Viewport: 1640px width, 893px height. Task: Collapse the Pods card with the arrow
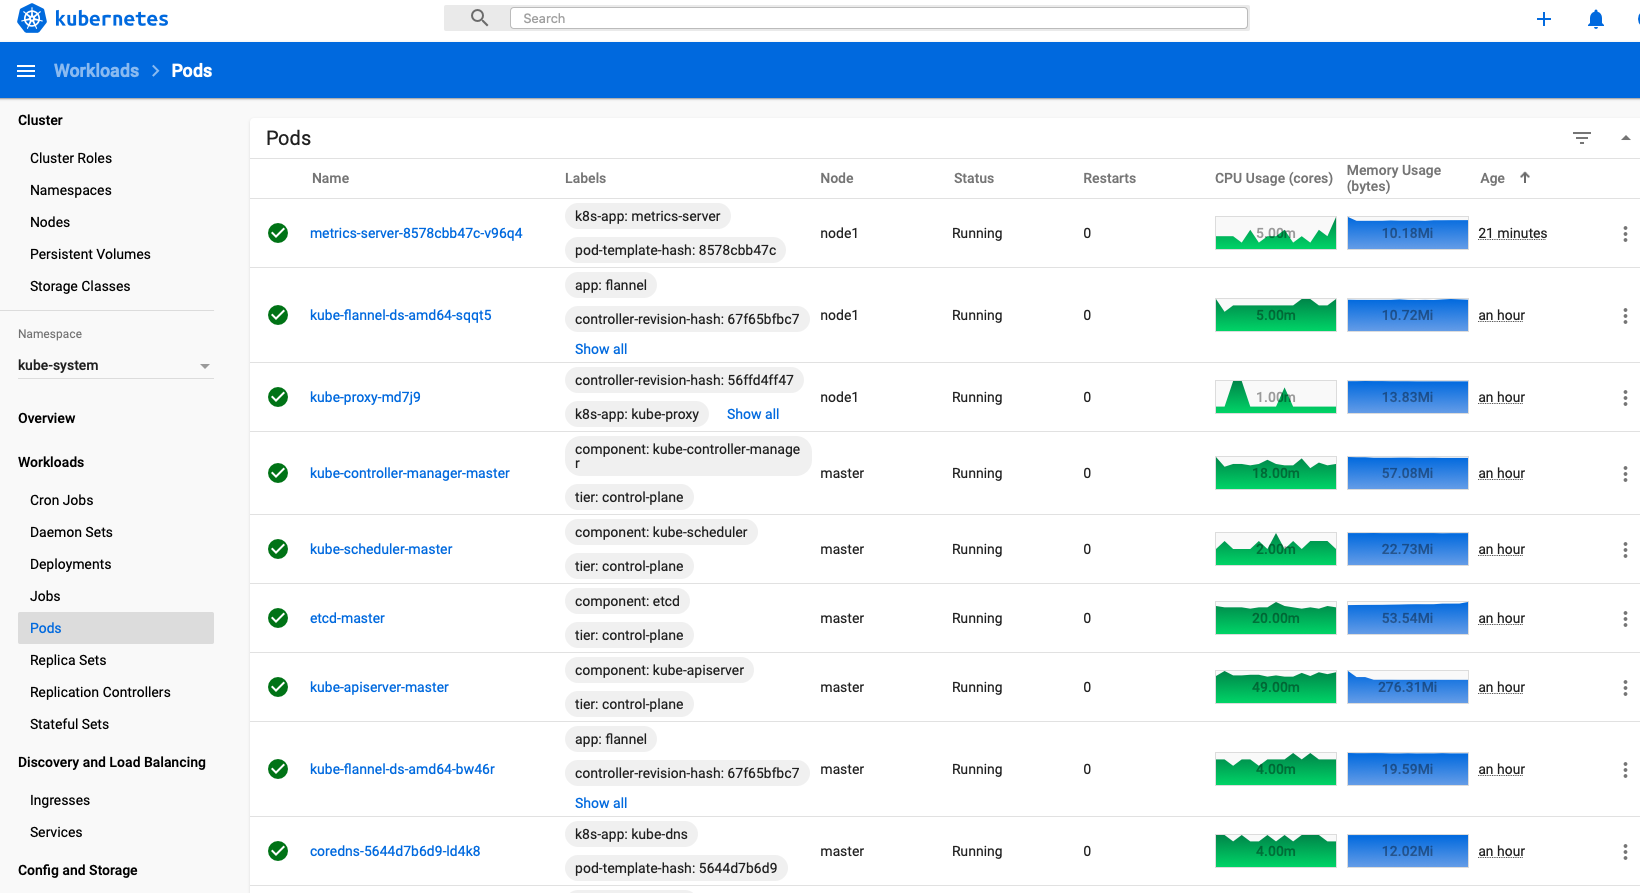coord(1626,138)
